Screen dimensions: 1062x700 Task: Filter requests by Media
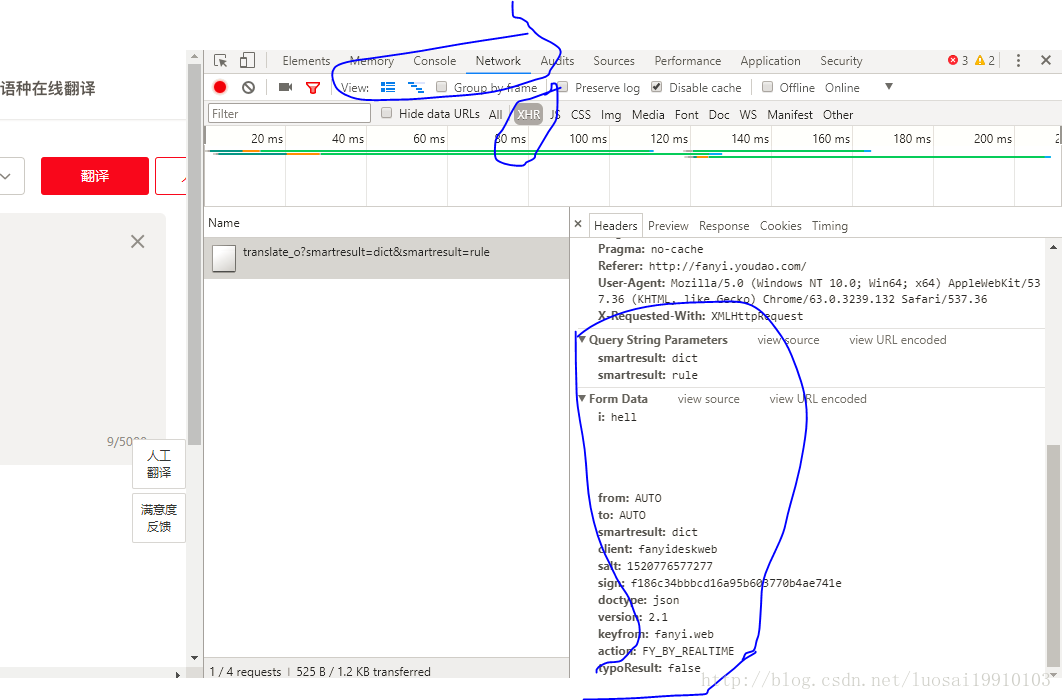click(648, 114)
